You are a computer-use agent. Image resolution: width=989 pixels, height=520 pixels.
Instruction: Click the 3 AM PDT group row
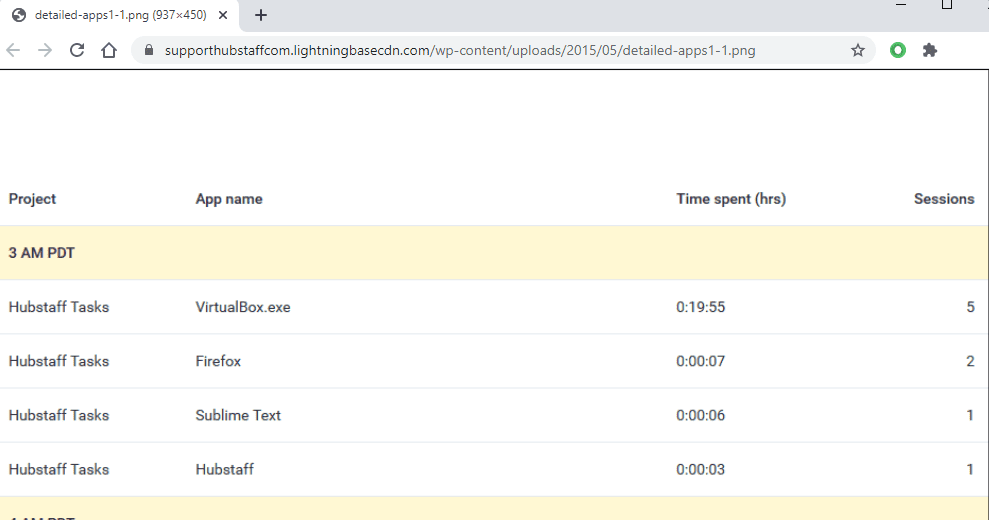pos(494,253)
